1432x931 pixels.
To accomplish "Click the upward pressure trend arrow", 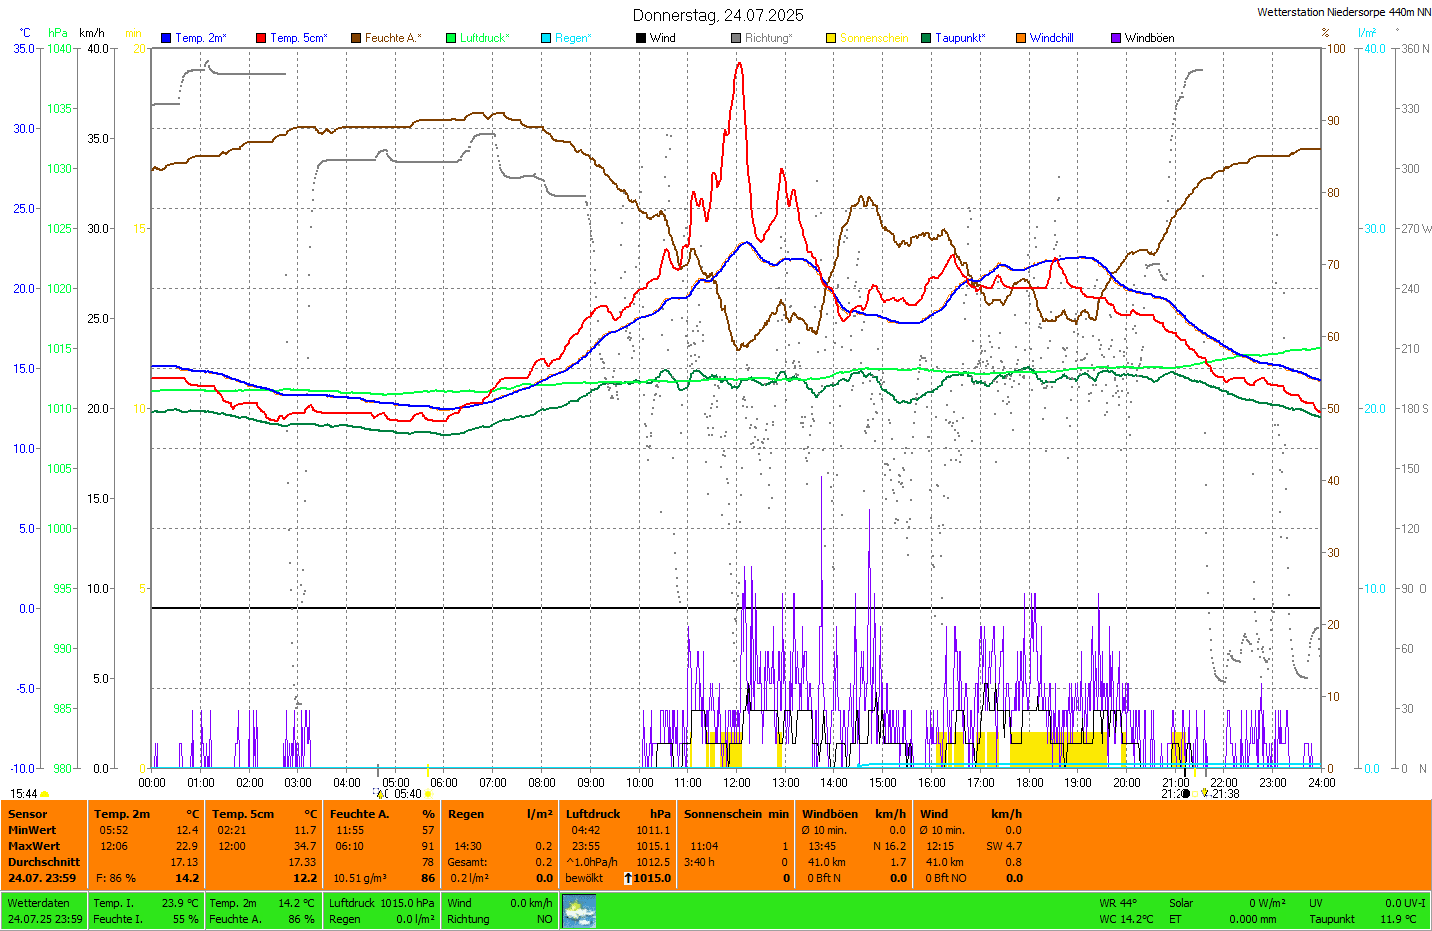I will pos(627,878).
